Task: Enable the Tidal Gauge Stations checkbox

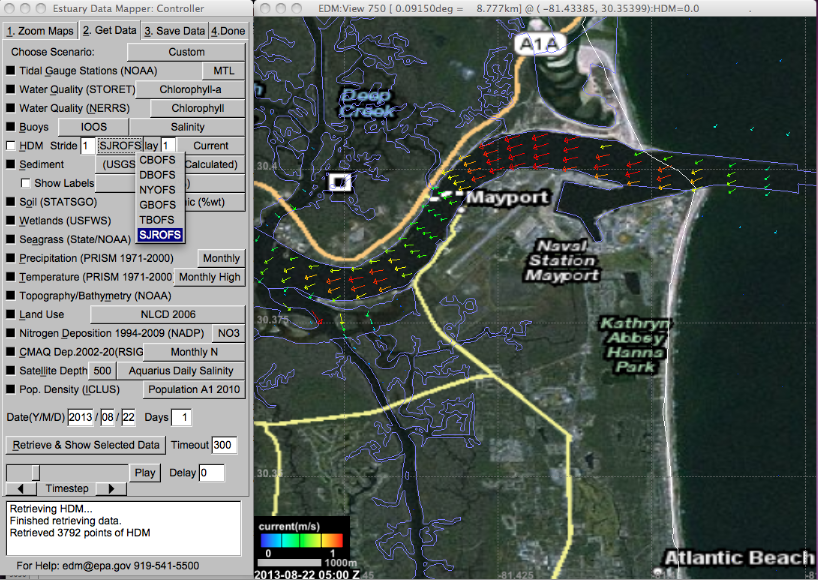Action: tap(11, 71)
